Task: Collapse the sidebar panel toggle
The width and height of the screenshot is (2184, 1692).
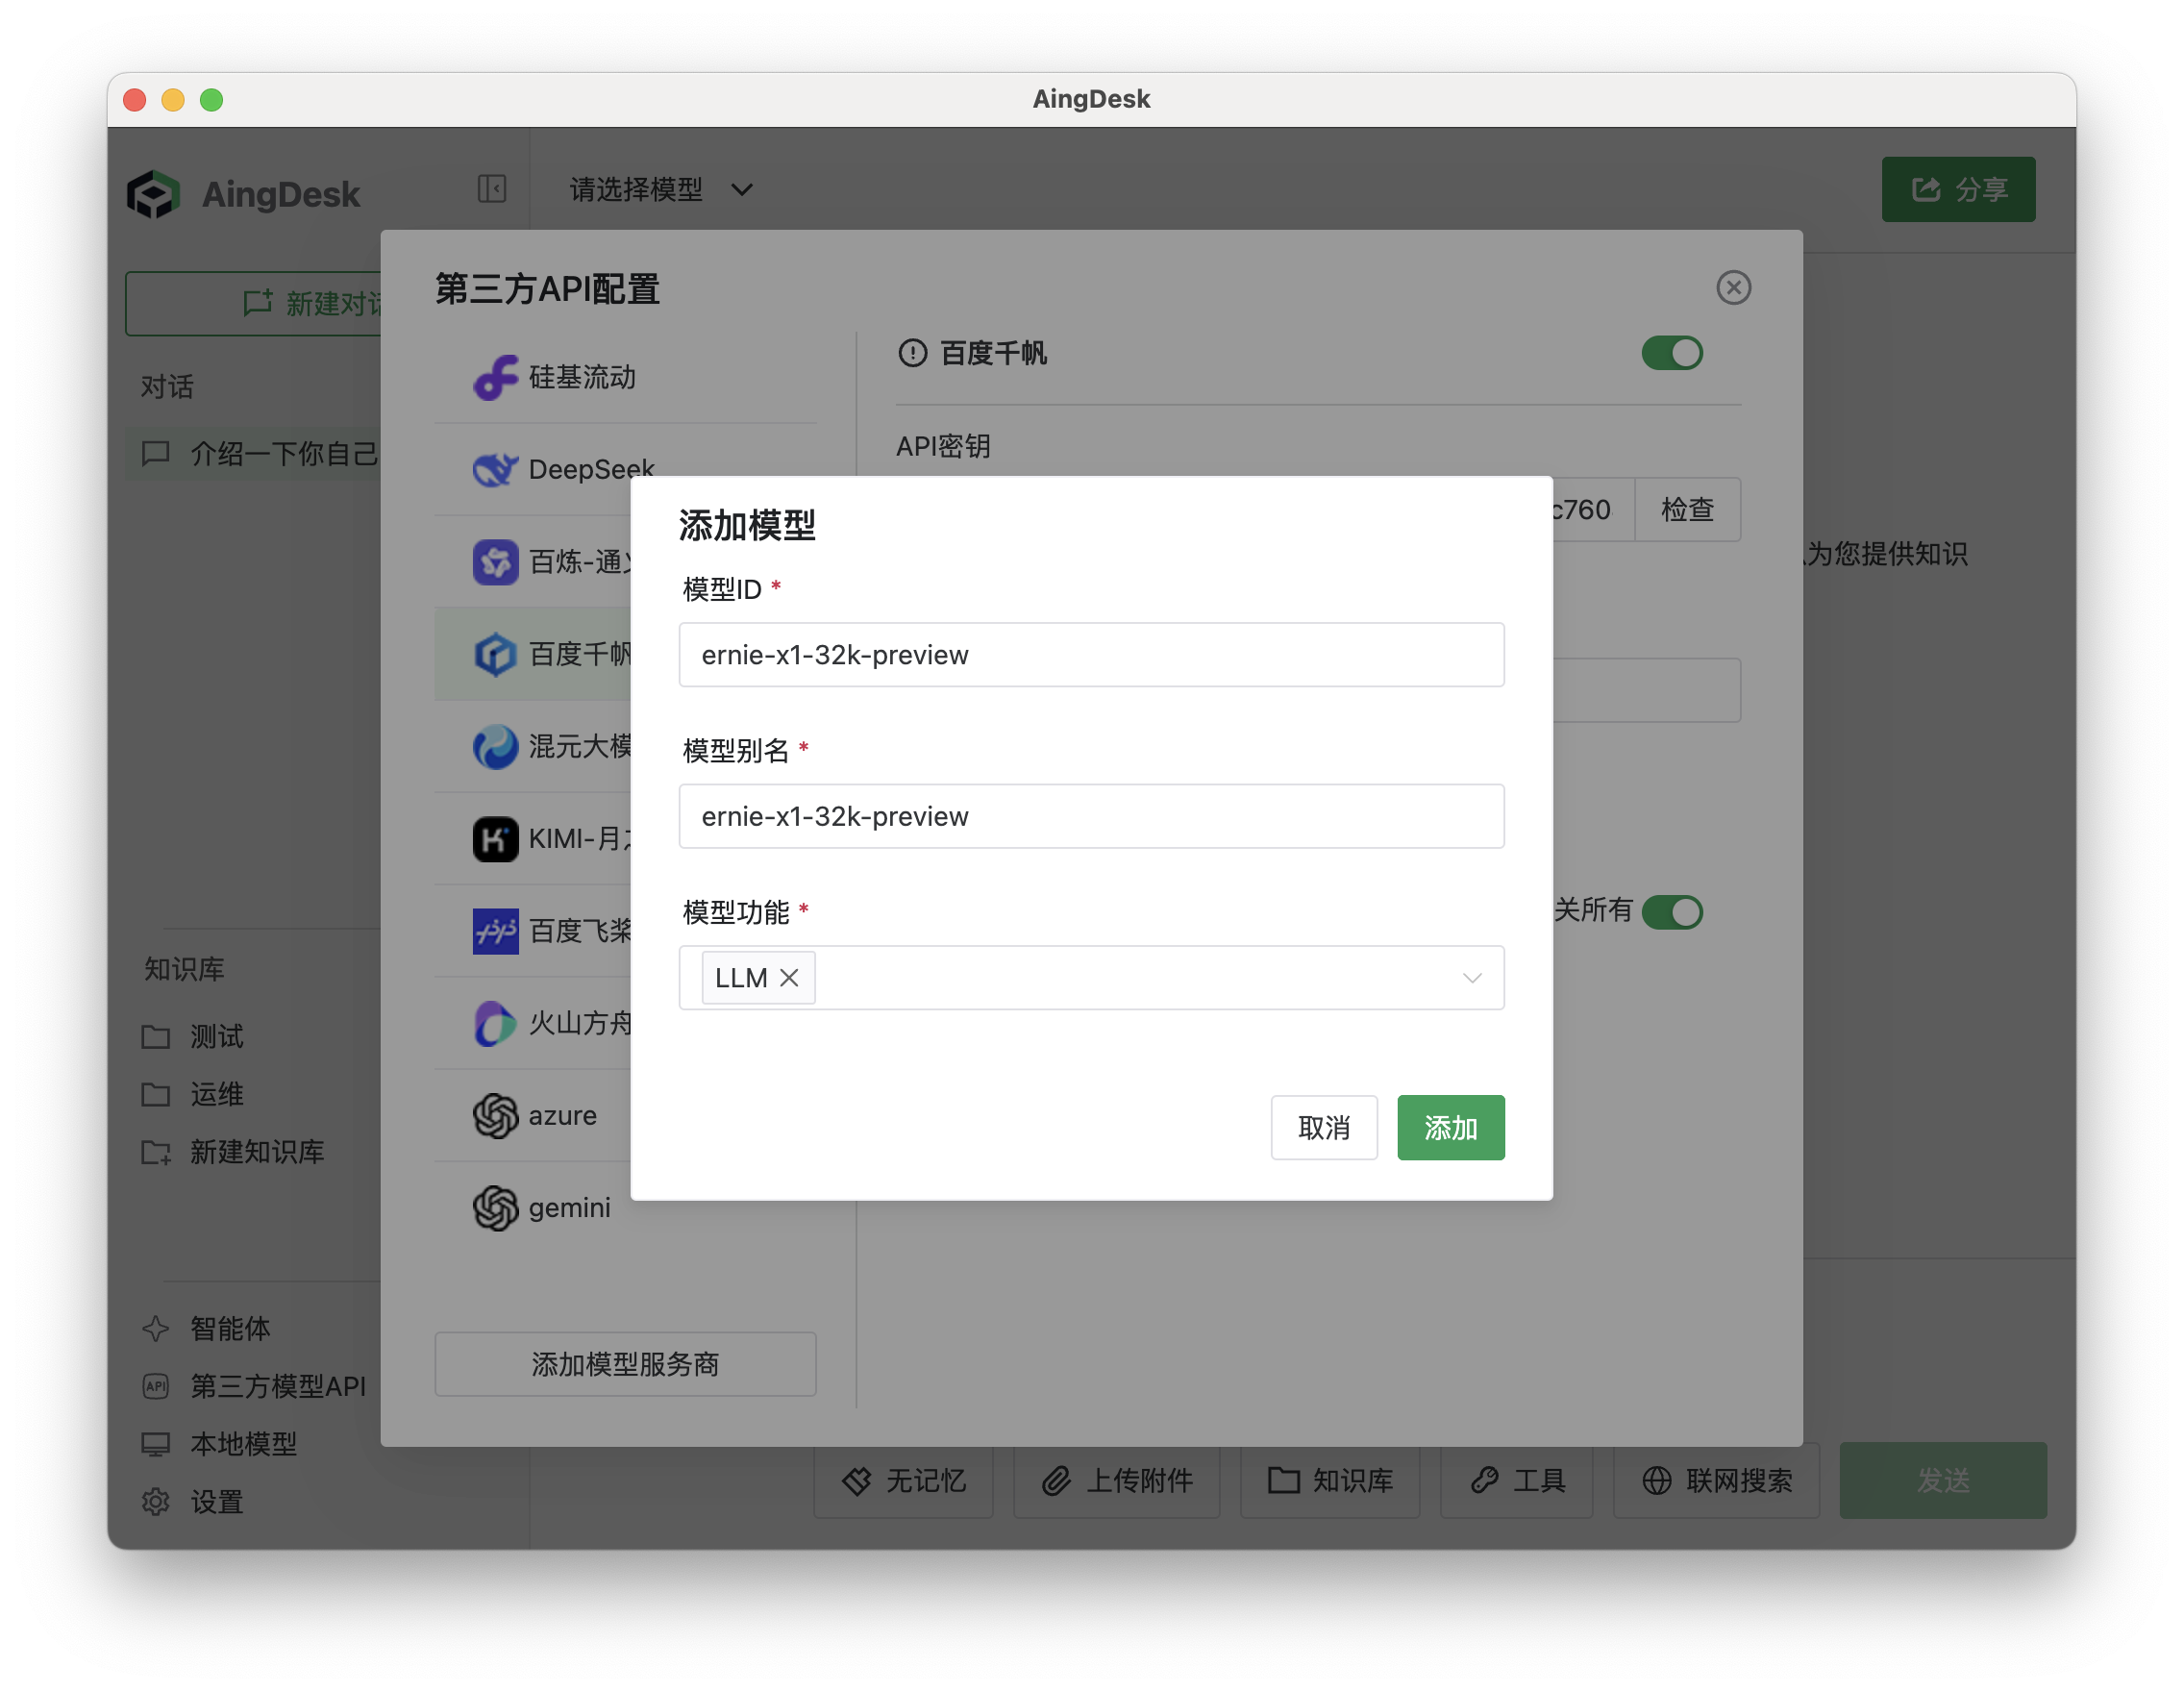Action: [x=491, y=189]
